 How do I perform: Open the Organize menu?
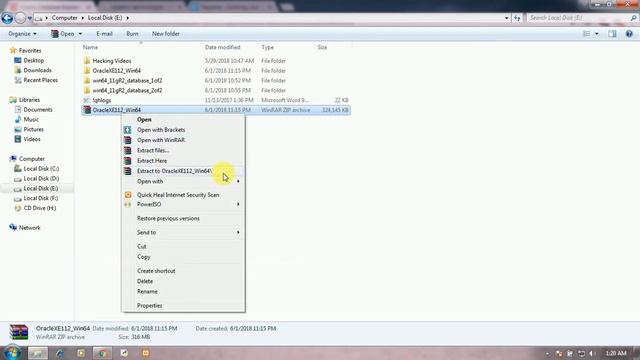point(22,34)
